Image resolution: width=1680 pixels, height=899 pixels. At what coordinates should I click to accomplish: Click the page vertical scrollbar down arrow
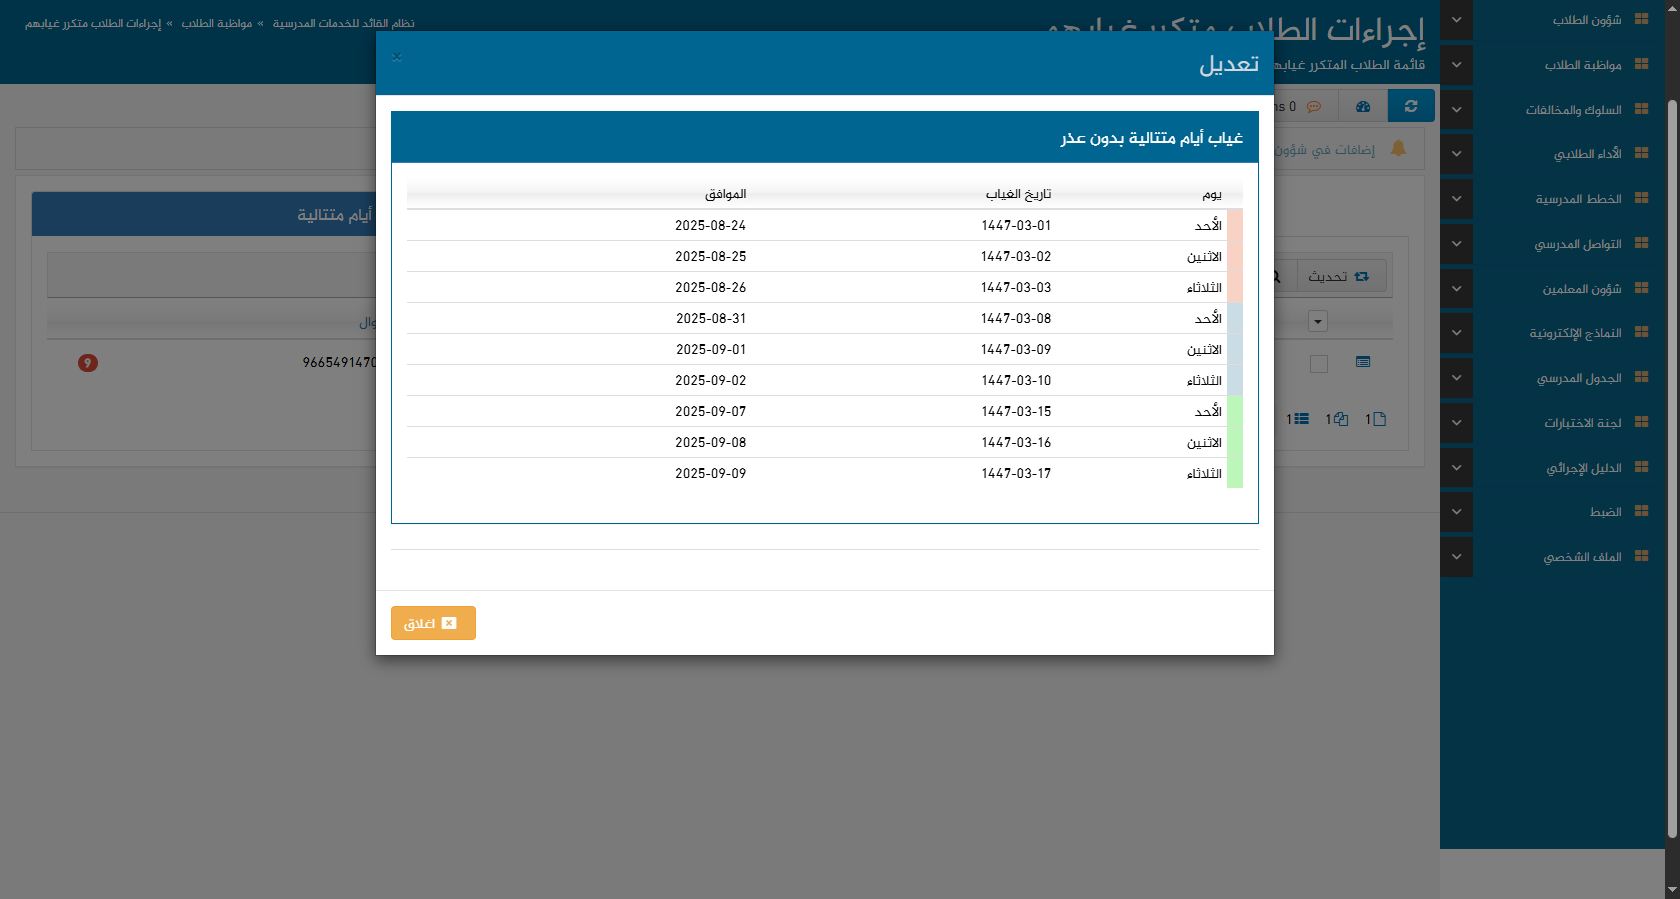1672,889
